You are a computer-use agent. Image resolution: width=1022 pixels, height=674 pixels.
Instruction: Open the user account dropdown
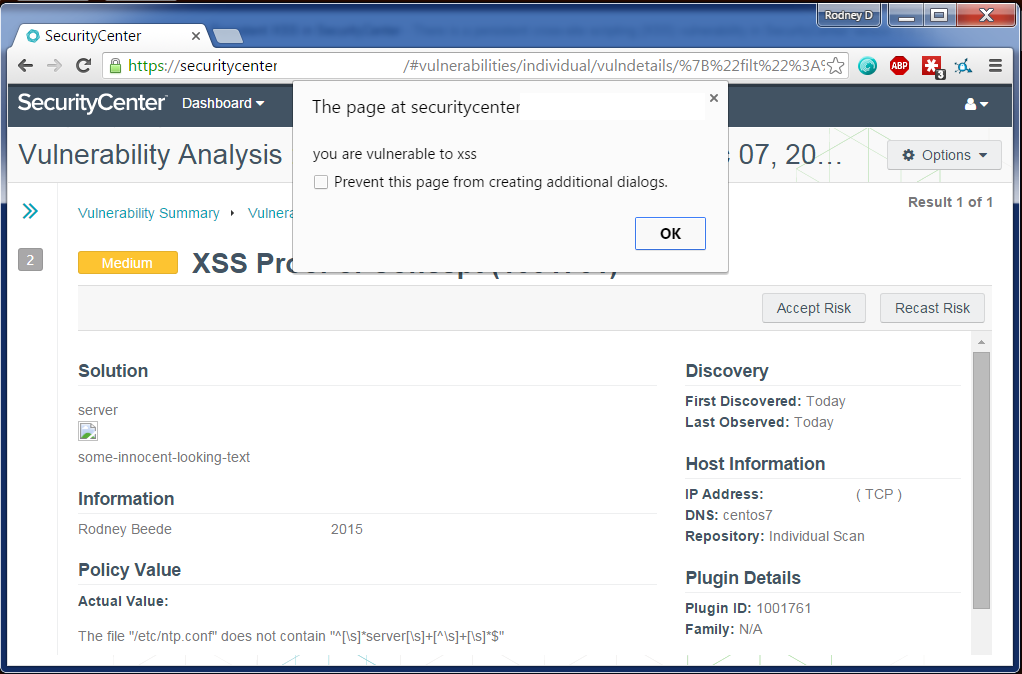(x=976, y=104)
